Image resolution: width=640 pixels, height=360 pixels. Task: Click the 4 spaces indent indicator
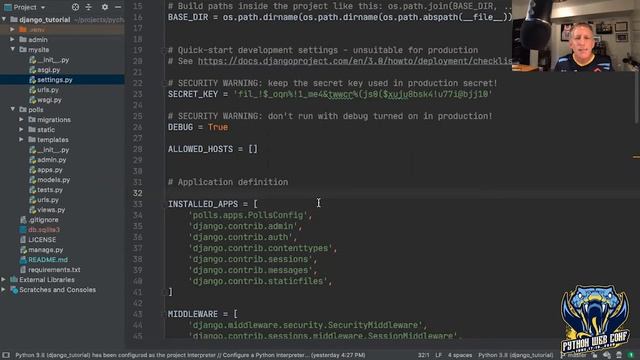tap(460, 355)
